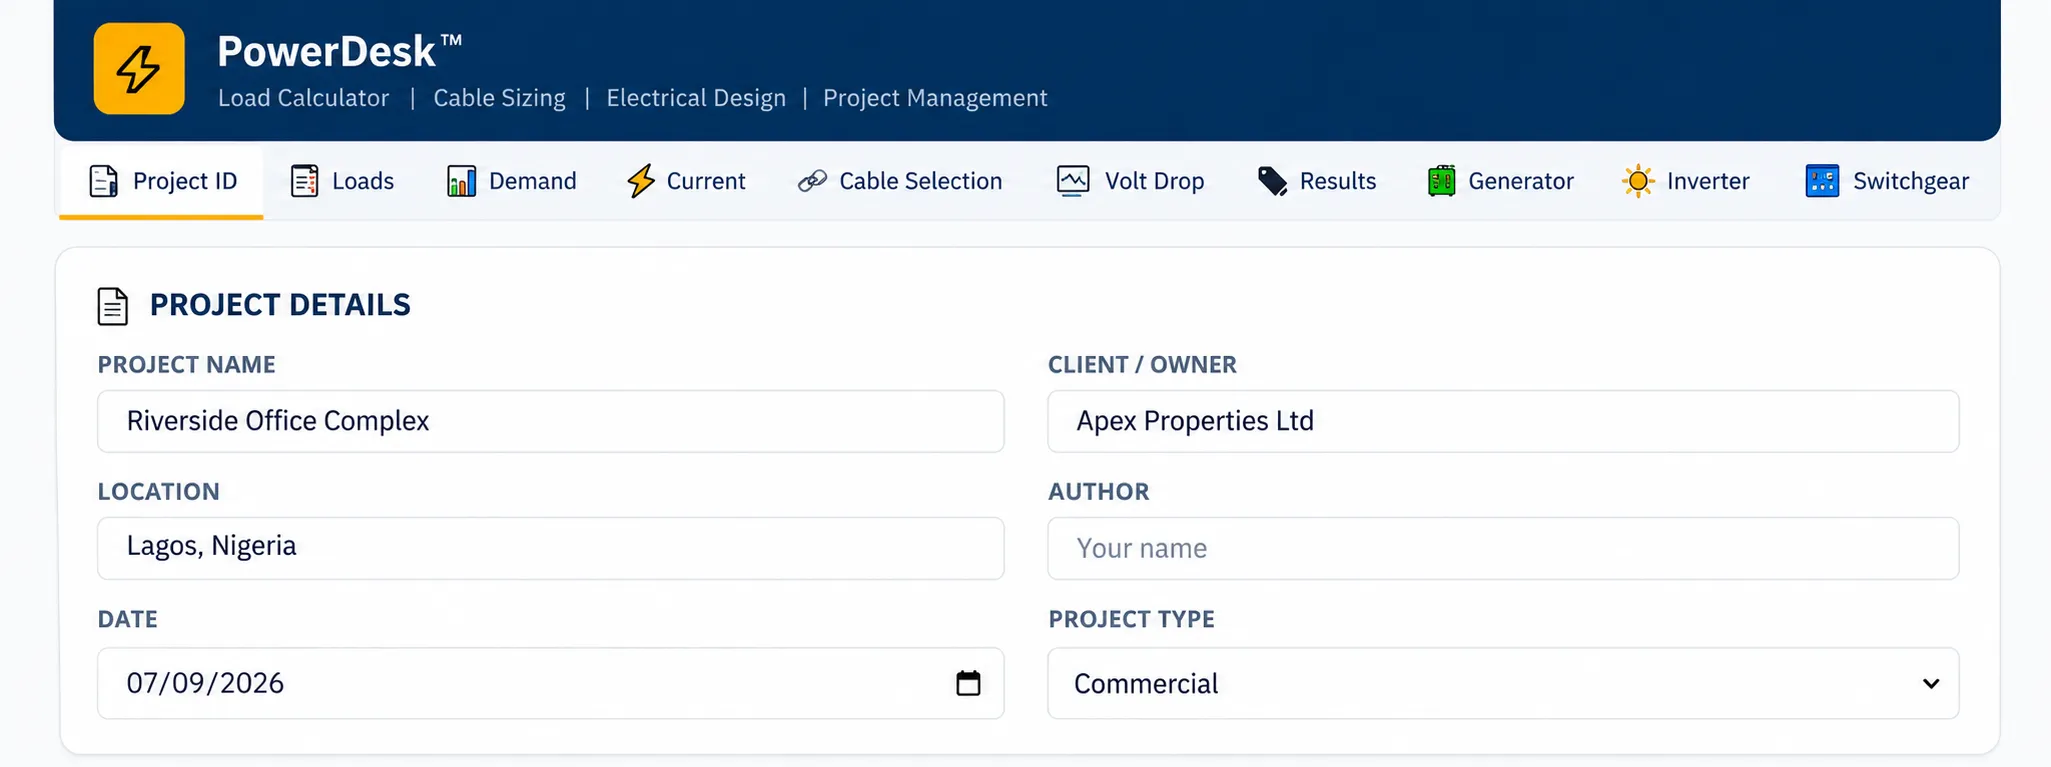
Task: Focus the Project Name input field
Action: tap(551, 421)
